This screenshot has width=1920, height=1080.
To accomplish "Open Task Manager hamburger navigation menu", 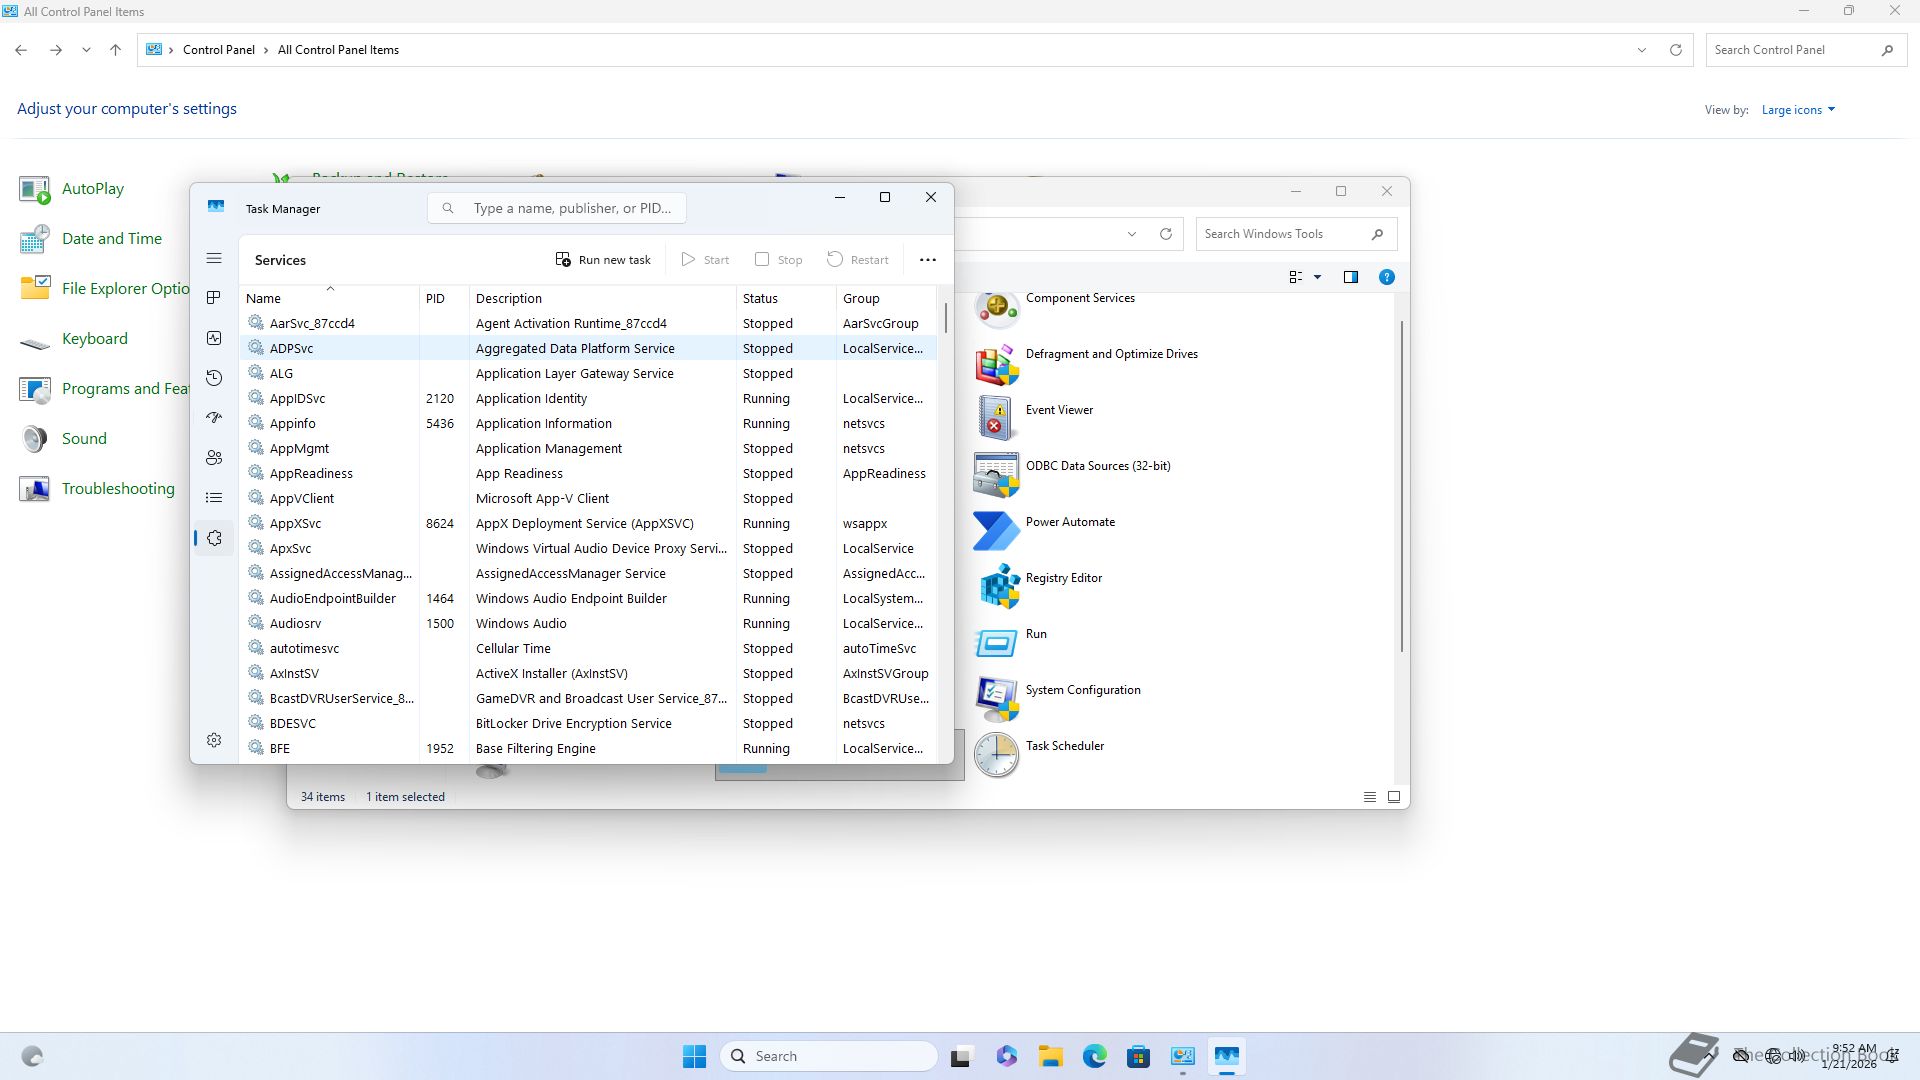I will point(214,259).
